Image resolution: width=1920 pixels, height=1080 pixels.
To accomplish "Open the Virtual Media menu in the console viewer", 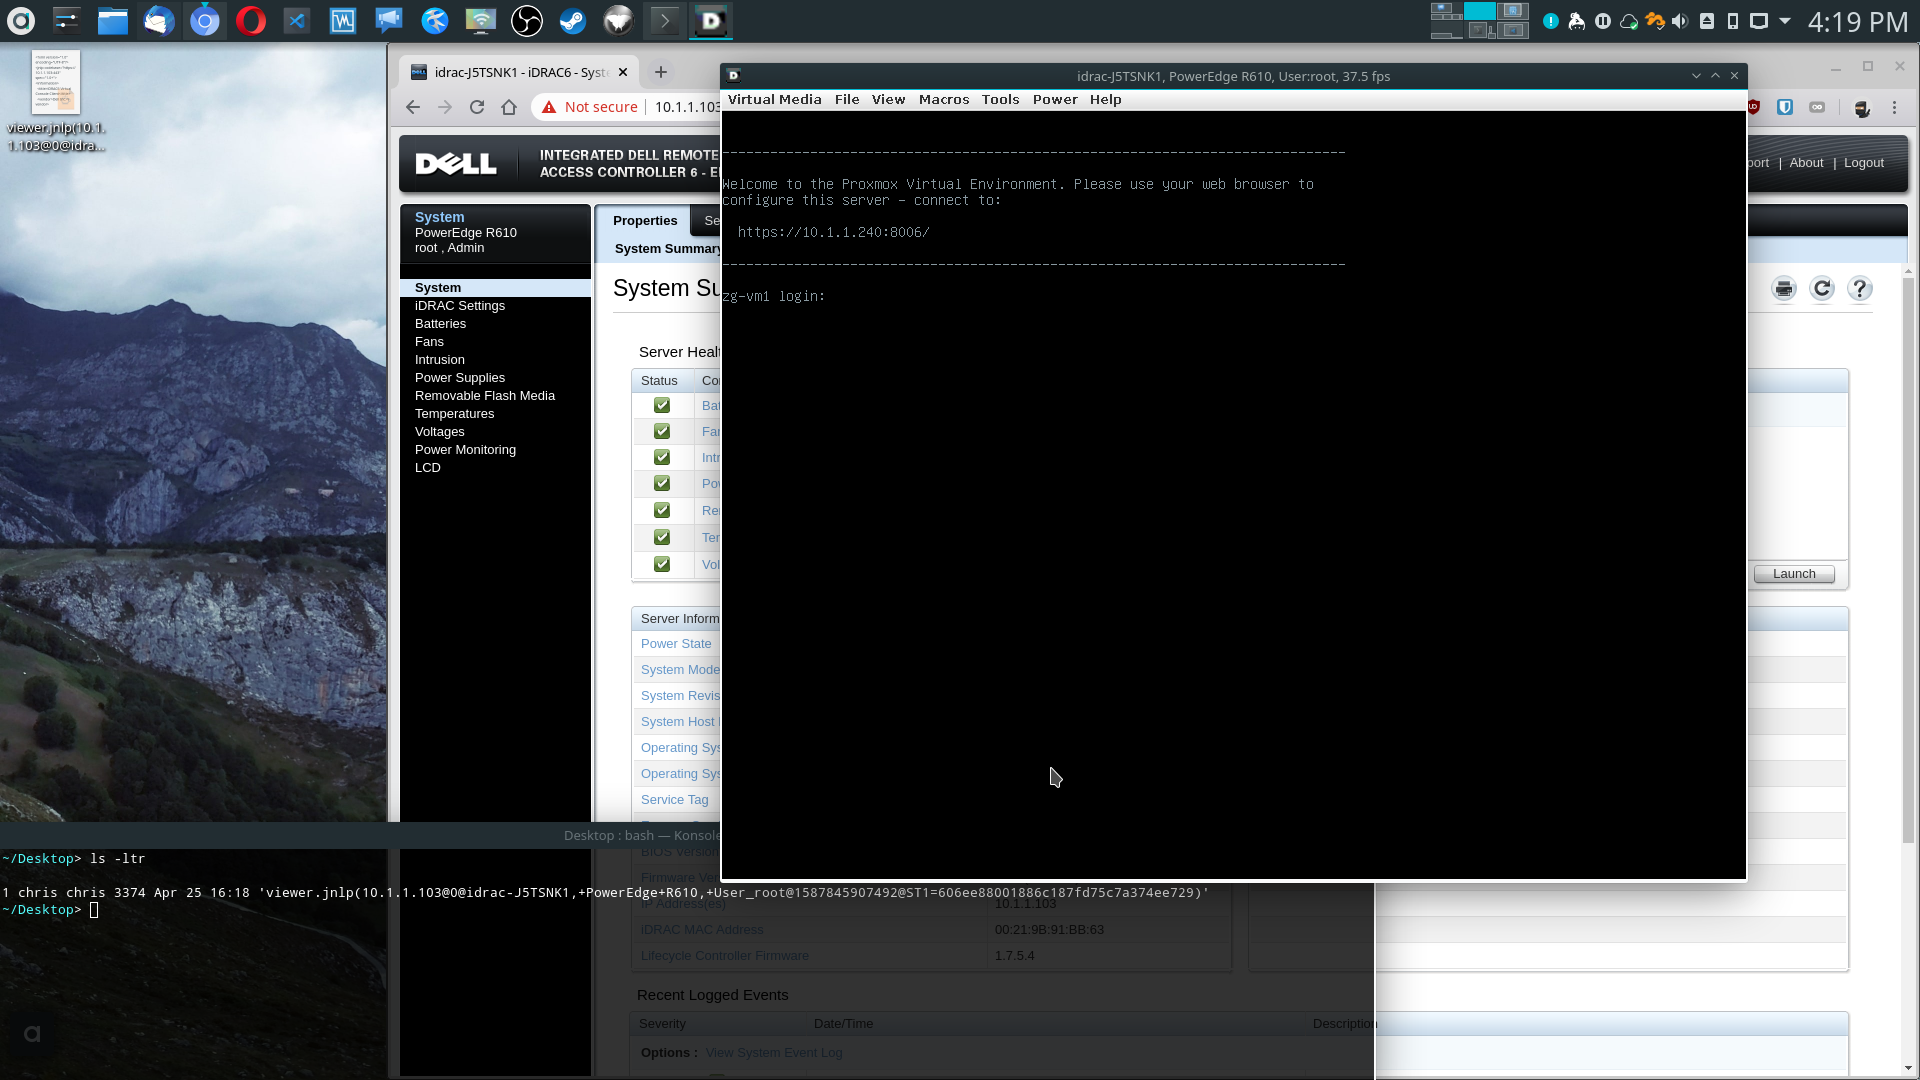I will coord(774,99).
